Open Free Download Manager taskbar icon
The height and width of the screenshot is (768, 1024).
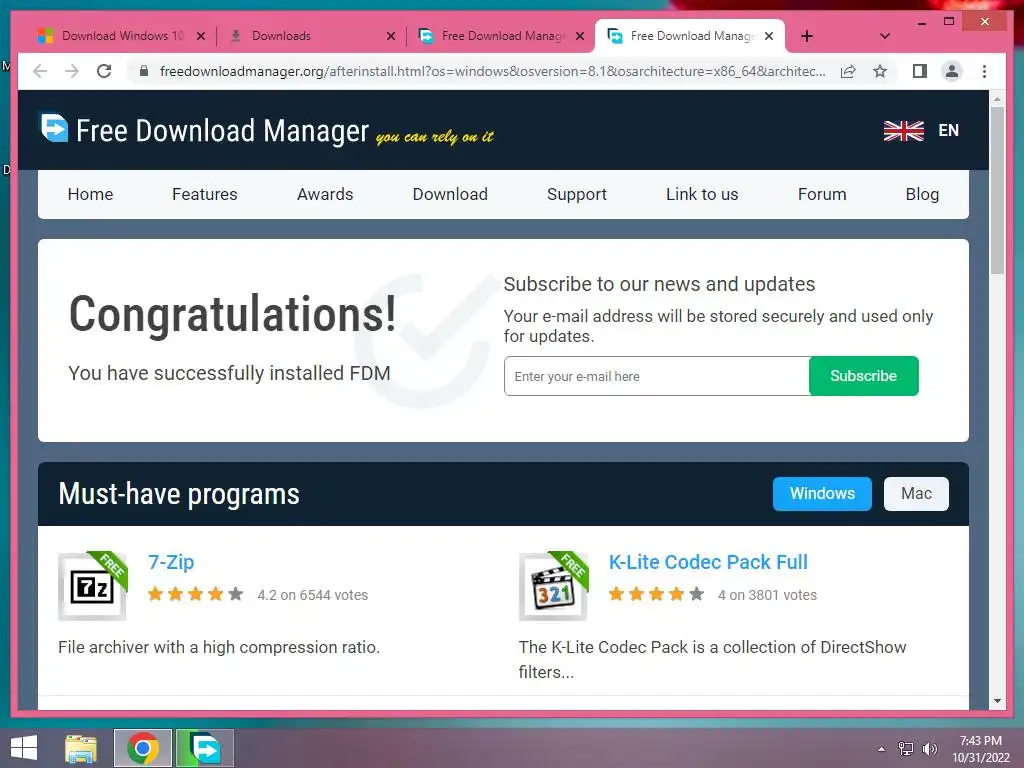point(204,748)
